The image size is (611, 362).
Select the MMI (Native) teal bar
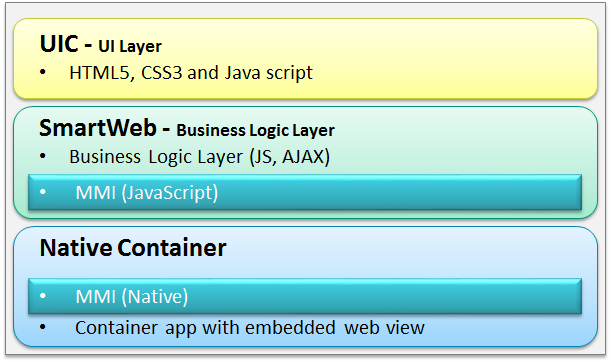pyautogui.click(x=305, y=296)
